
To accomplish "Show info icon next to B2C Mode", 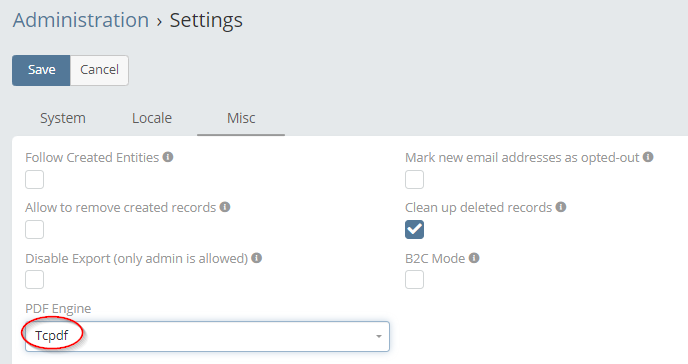I will pyautogui.click(x=474, y=258).
